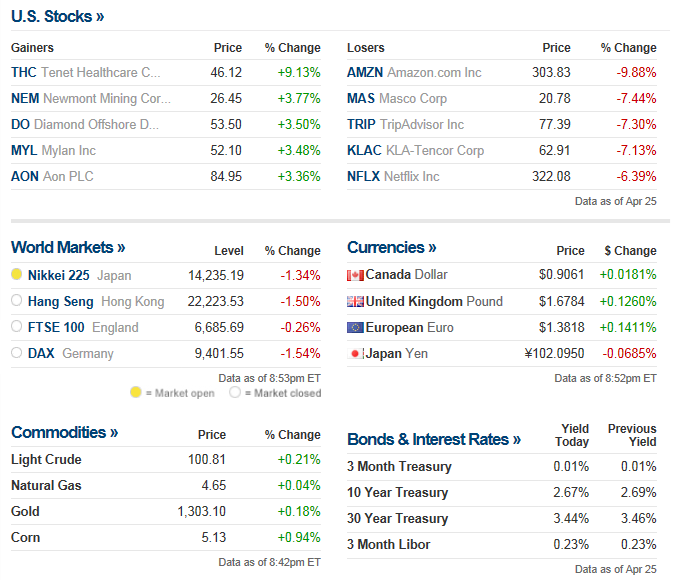Open the Gold commodity row

[27, 511]
